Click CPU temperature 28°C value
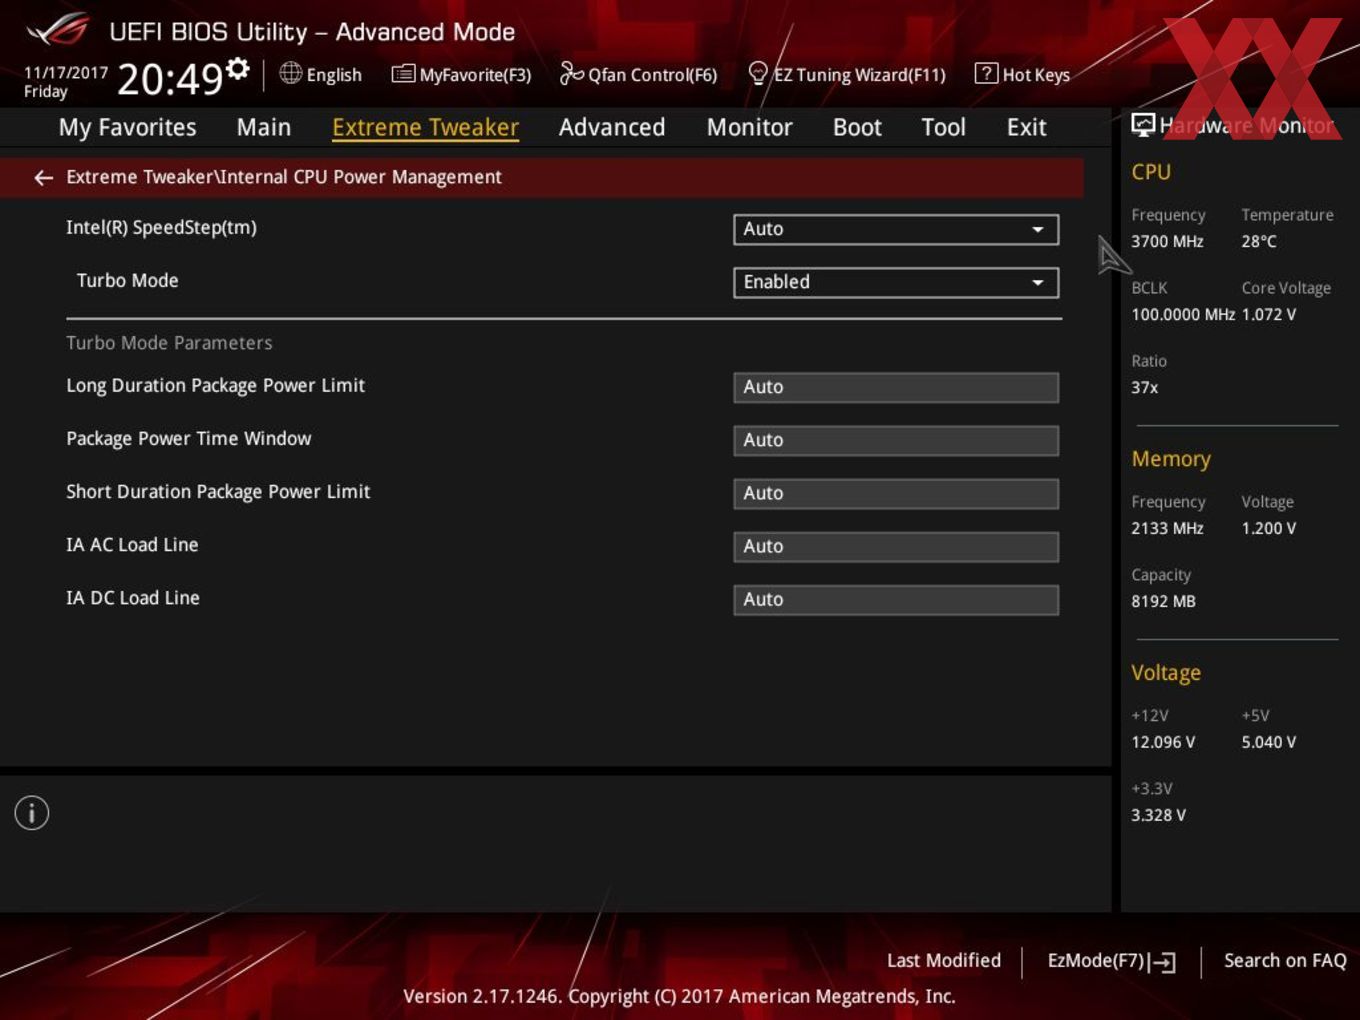 tap(1259, 241)
